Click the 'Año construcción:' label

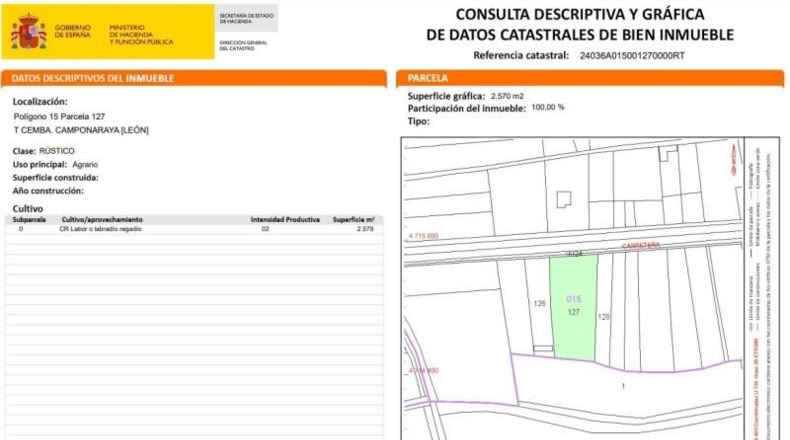click(48, 191)
